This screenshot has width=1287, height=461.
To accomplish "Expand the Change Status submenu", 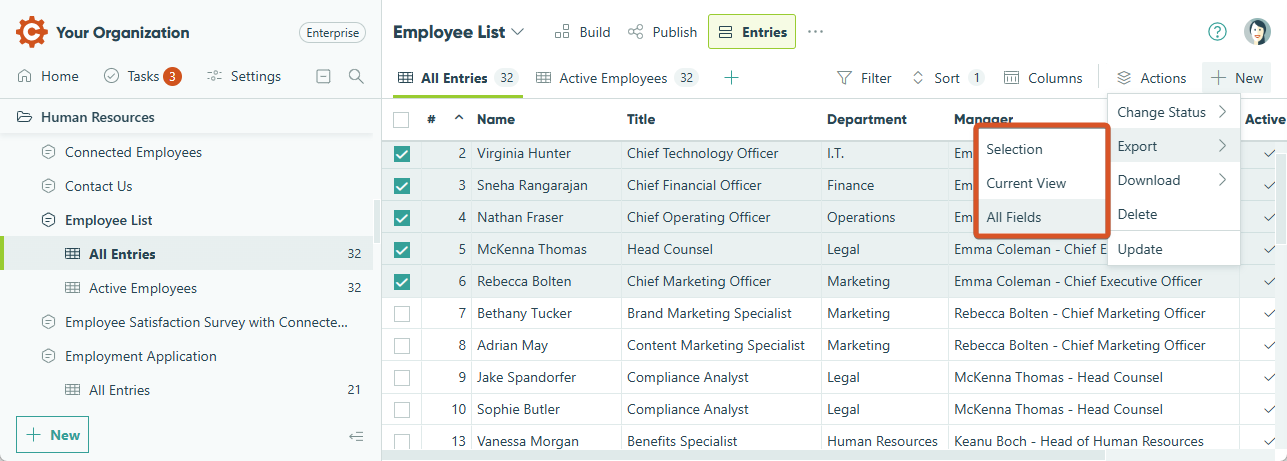I will [1173, 112].
